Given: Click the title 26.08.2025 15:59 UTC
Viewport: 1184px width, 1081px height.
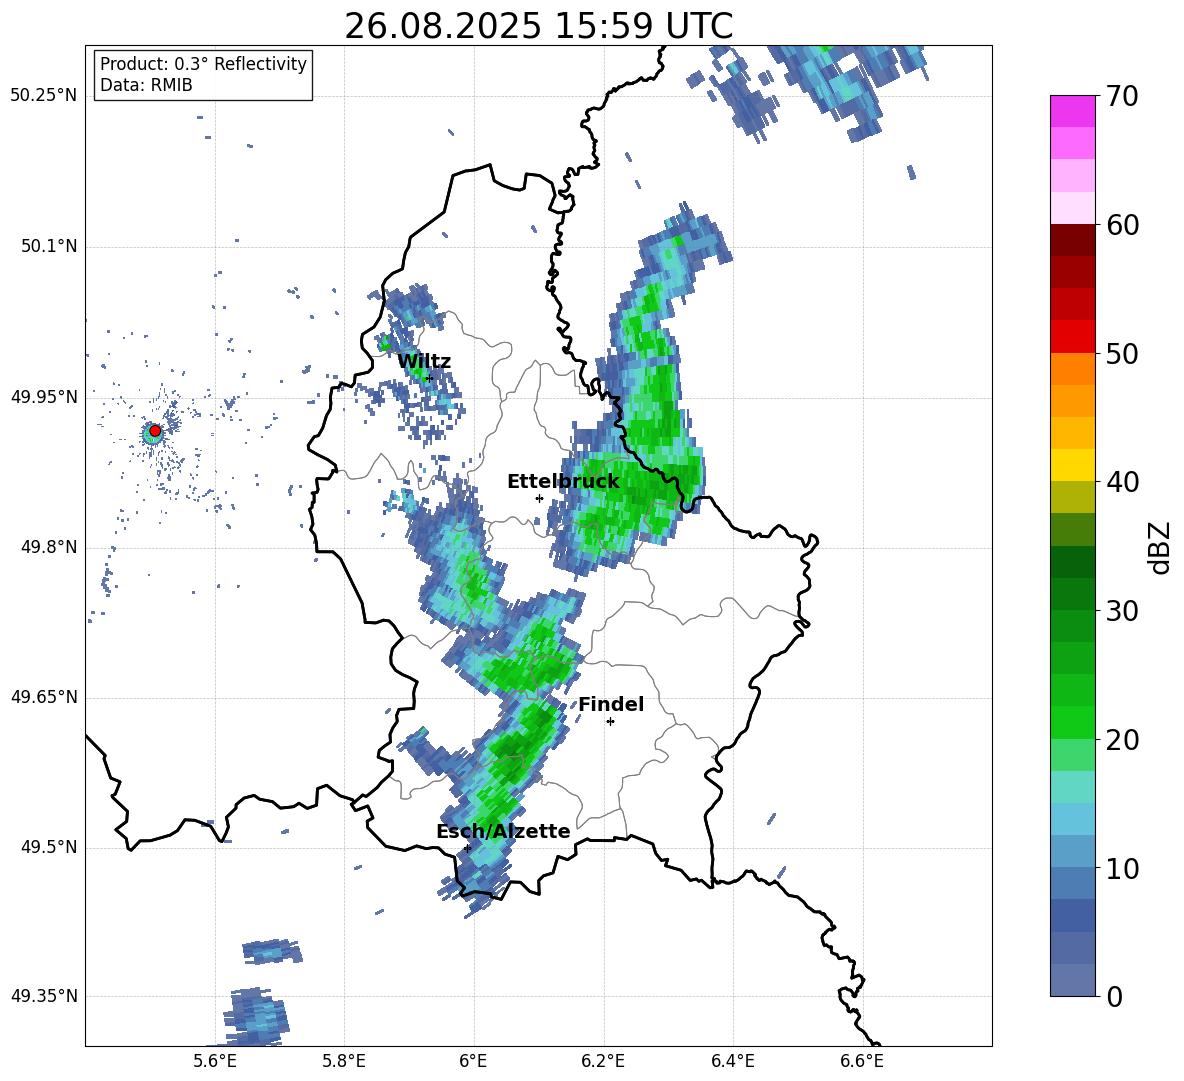Looking at the screenshot, I should click(538, 26).
